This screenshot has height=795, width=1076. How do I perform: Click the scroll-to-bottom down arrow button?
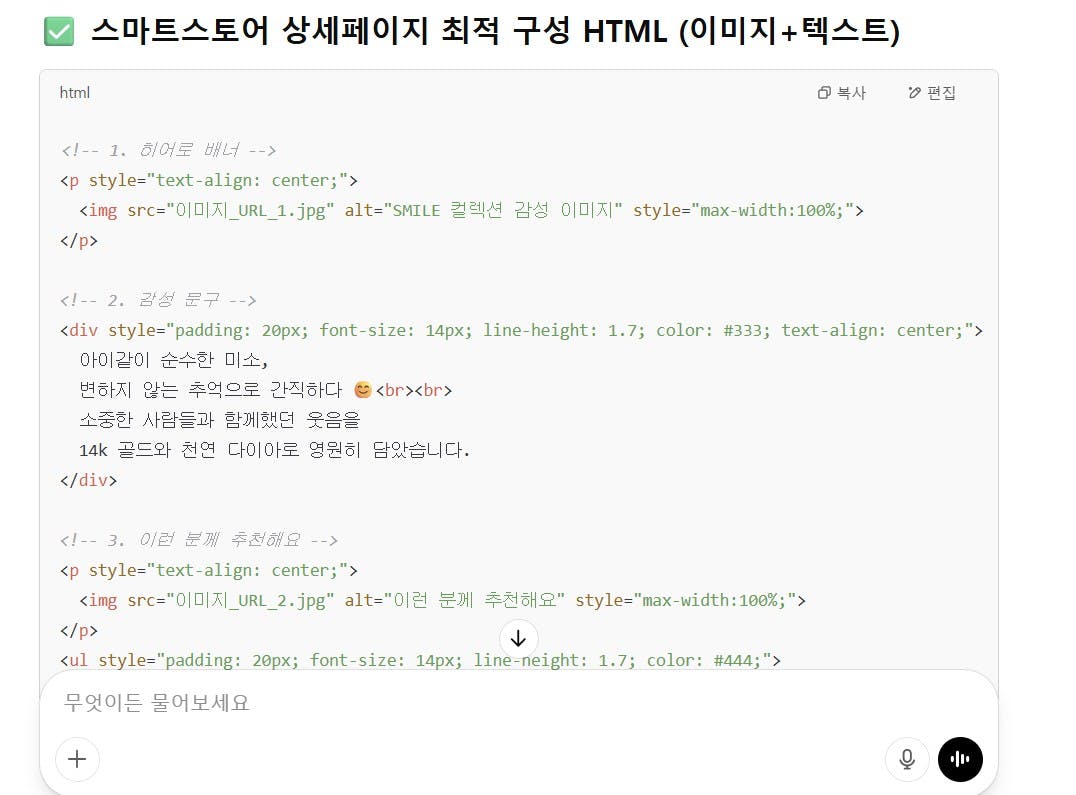coord(518,639)
